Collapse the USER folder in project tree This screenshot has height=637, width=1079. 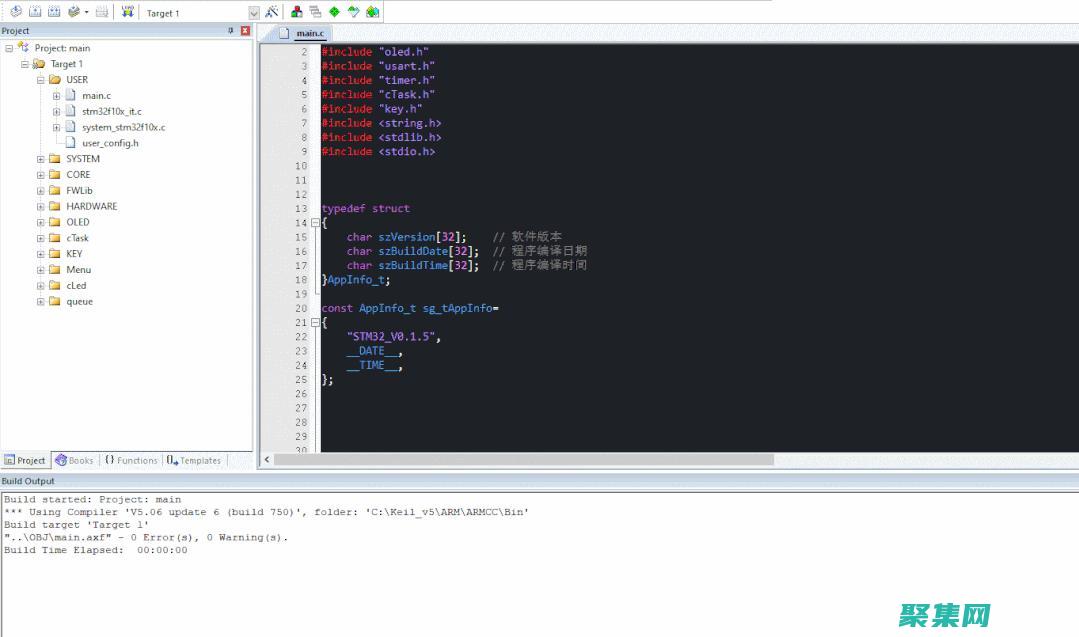pos(41,80)
